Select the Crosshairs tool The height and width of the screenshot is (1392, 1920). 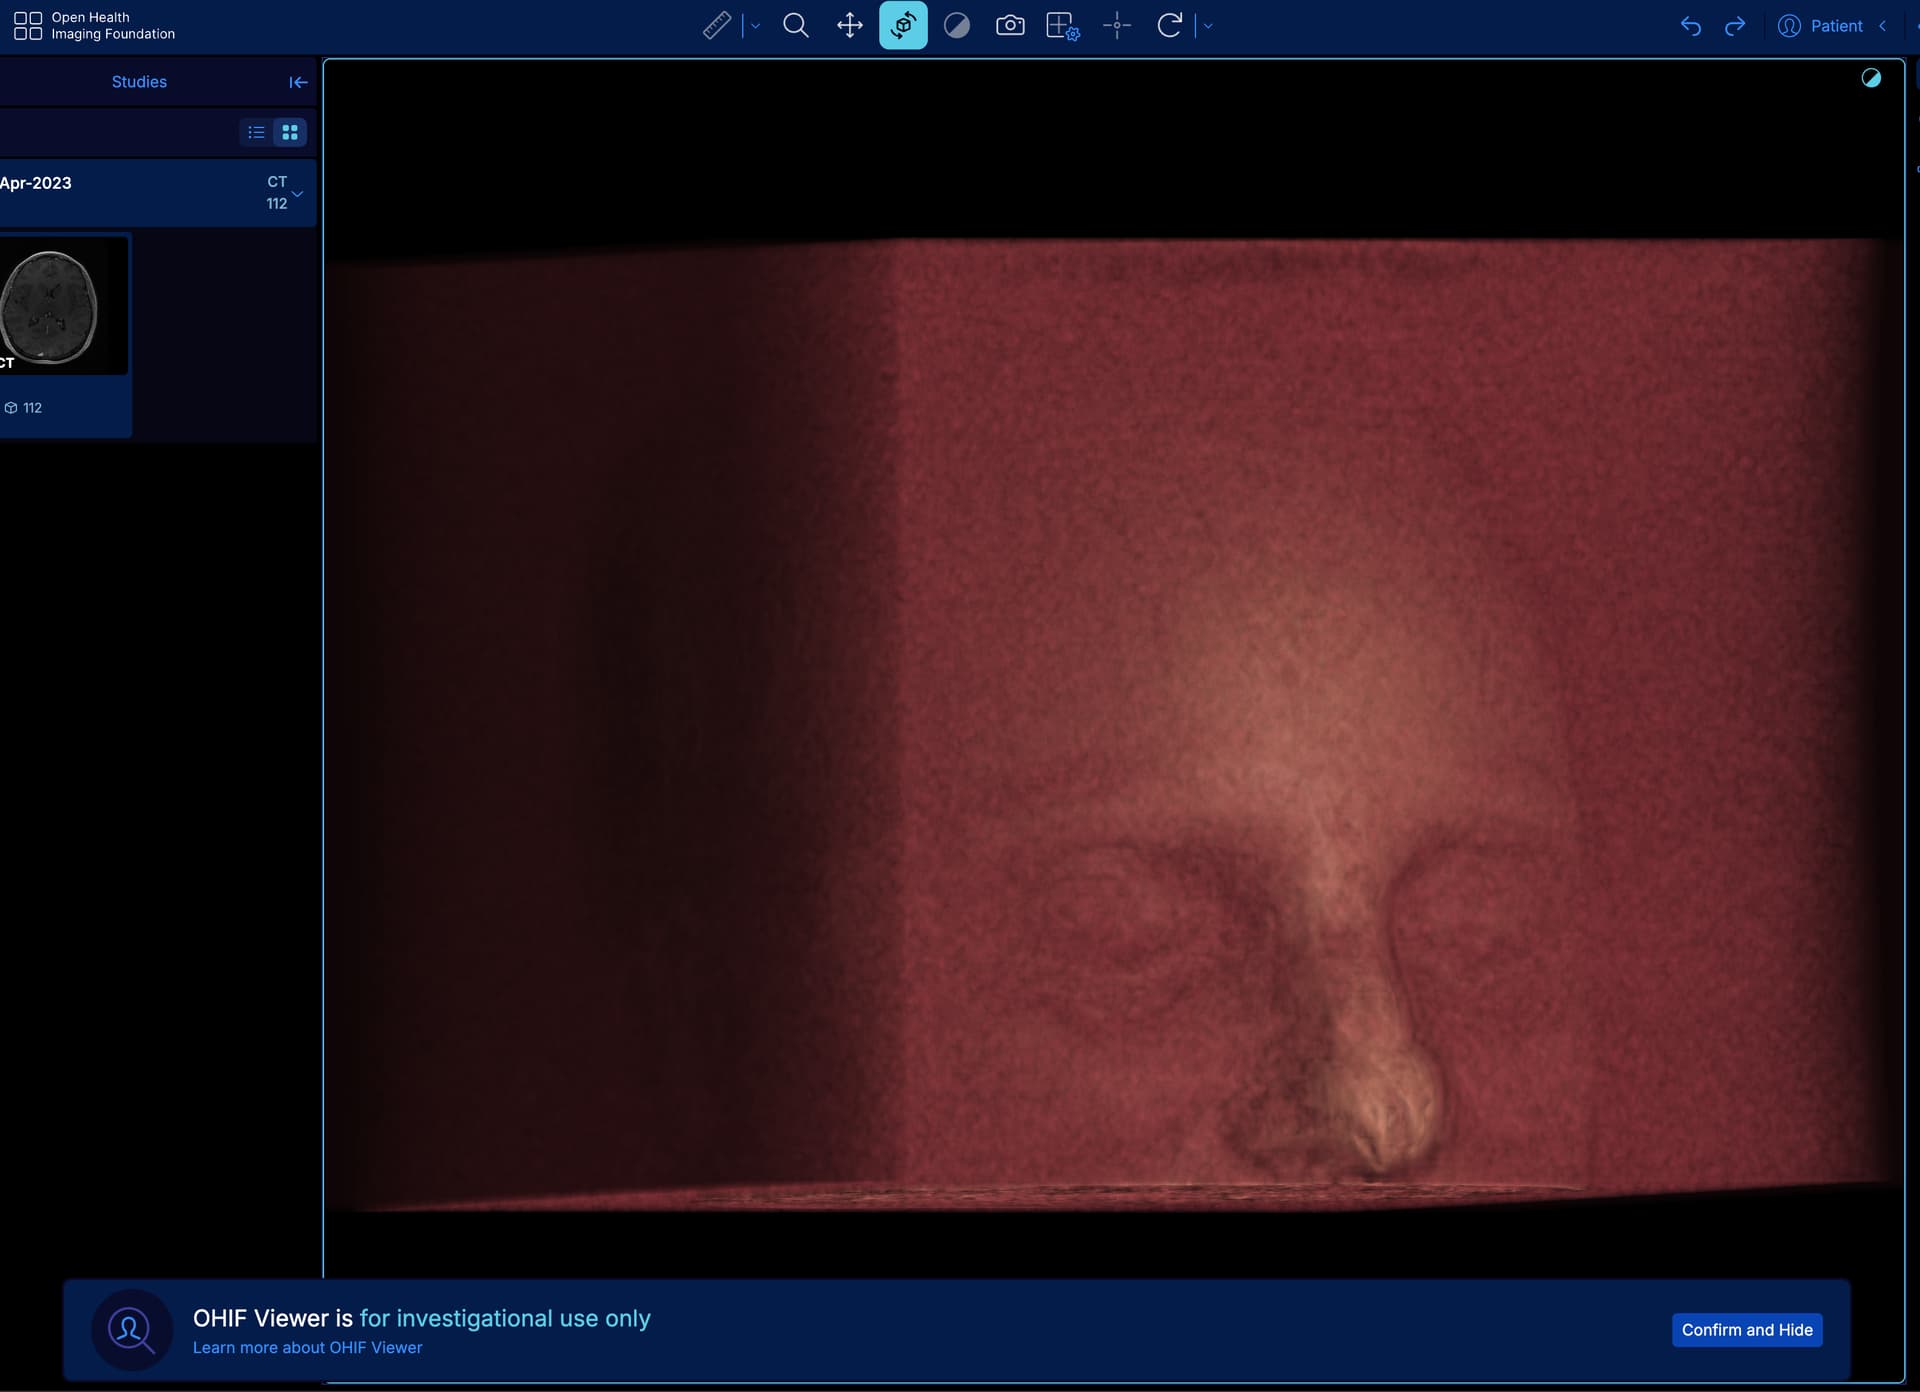pyautogui.click(x=1117, y=26)
